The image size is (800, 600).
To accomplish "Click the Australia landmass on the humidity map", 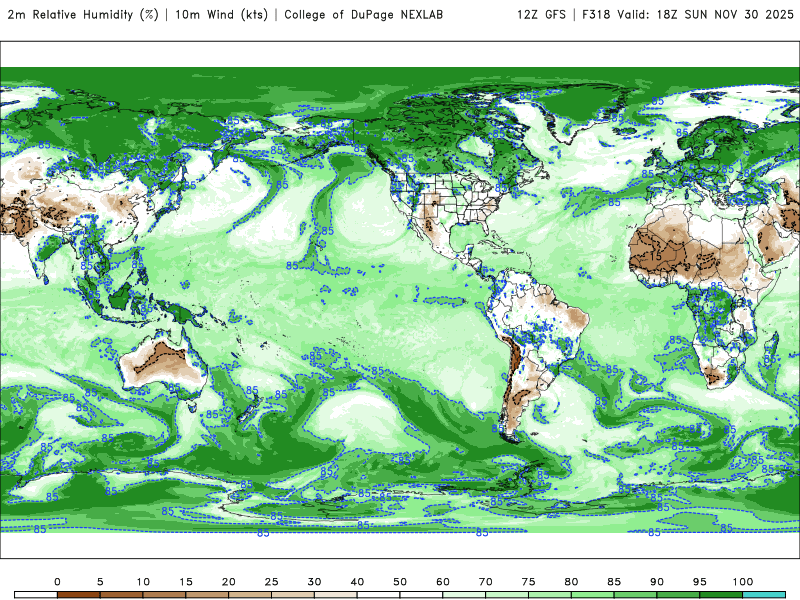I will point(162,363).
